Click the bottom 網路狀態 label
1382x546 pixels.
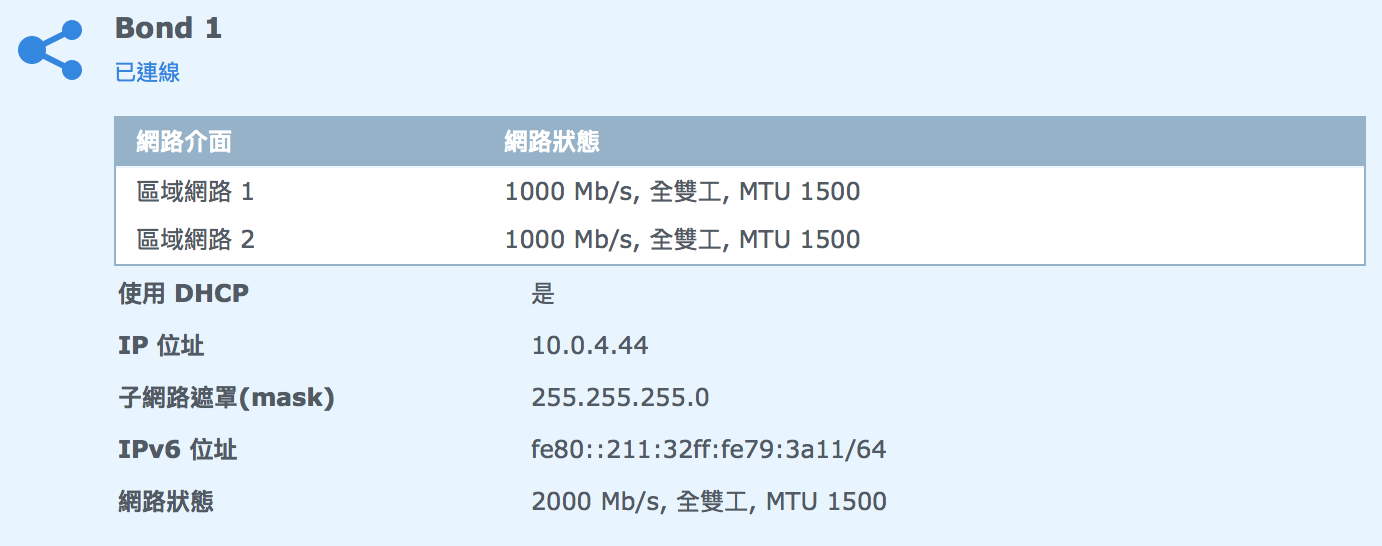pos(166,501)
